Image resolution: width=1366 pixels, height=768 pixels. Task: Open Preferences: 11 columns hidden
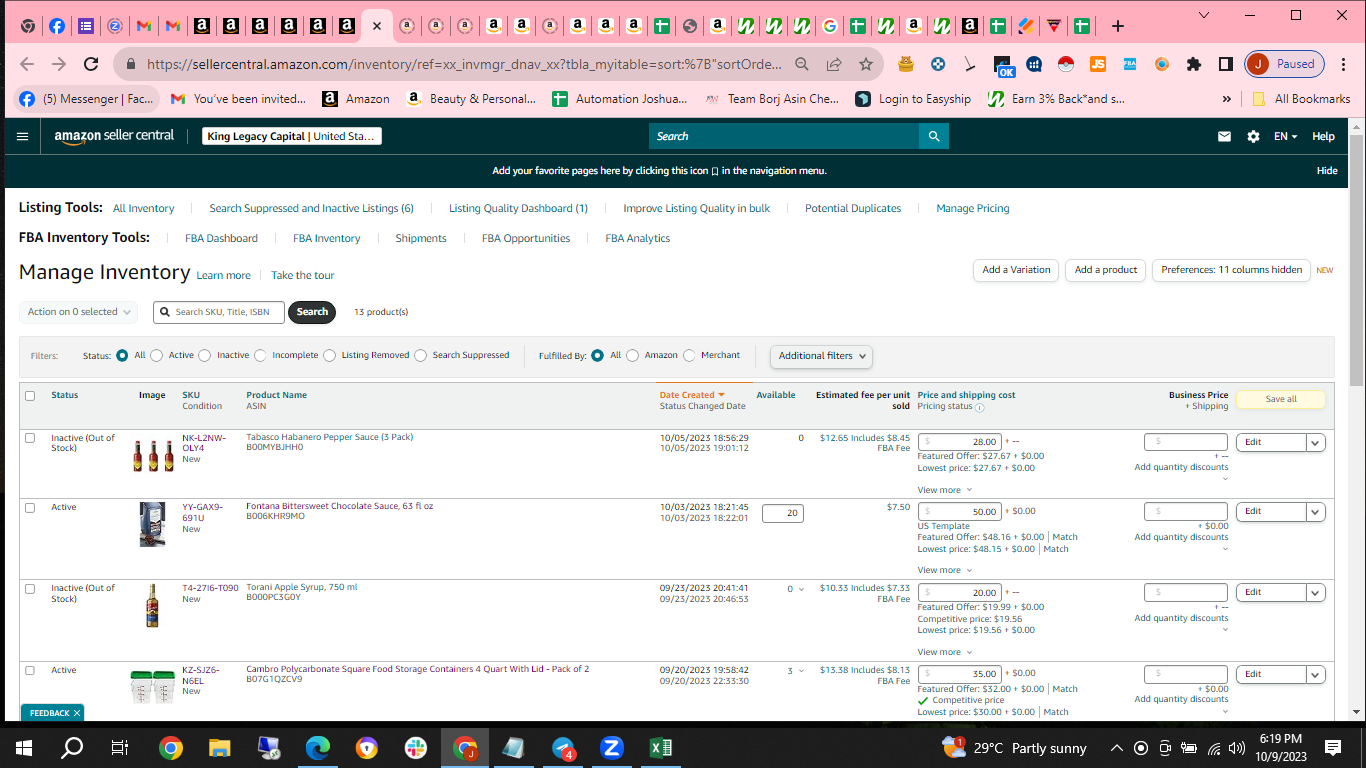[x=1231, y=270]
